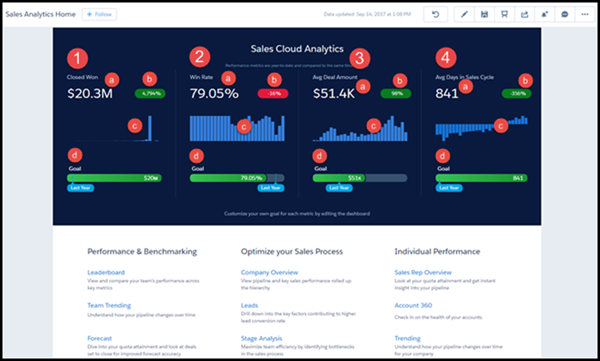Click the Individual Performance heading
This screenshot has height=361, width=600.
[437, 252]
